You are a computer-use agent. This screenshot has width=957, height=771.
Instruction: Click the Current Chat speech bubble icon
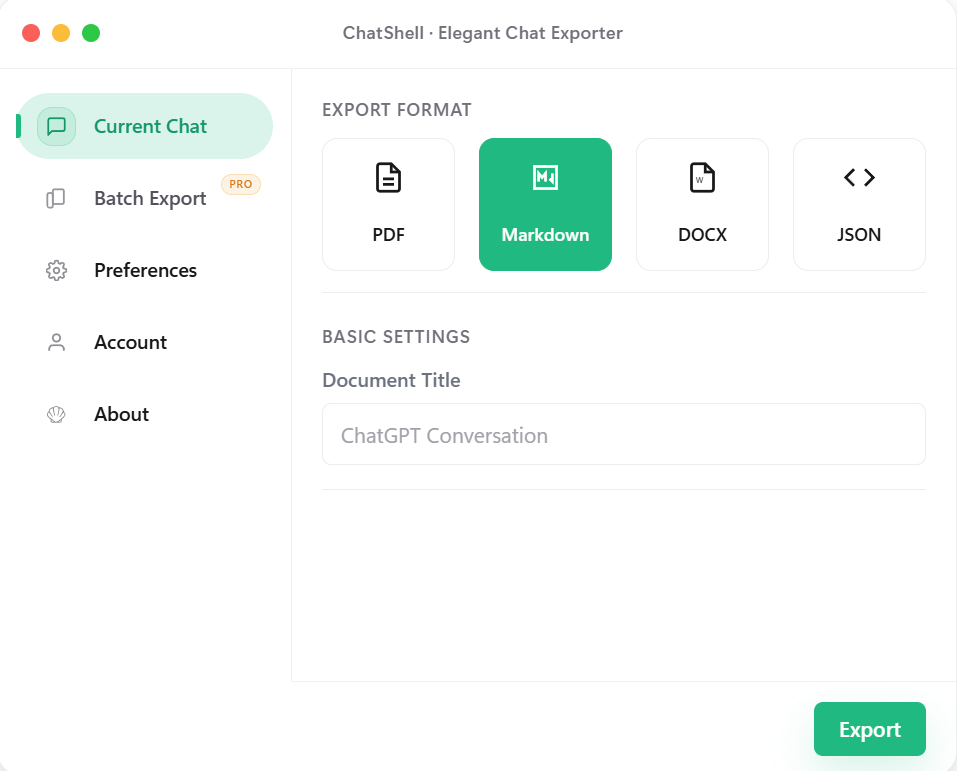[58, 126]
